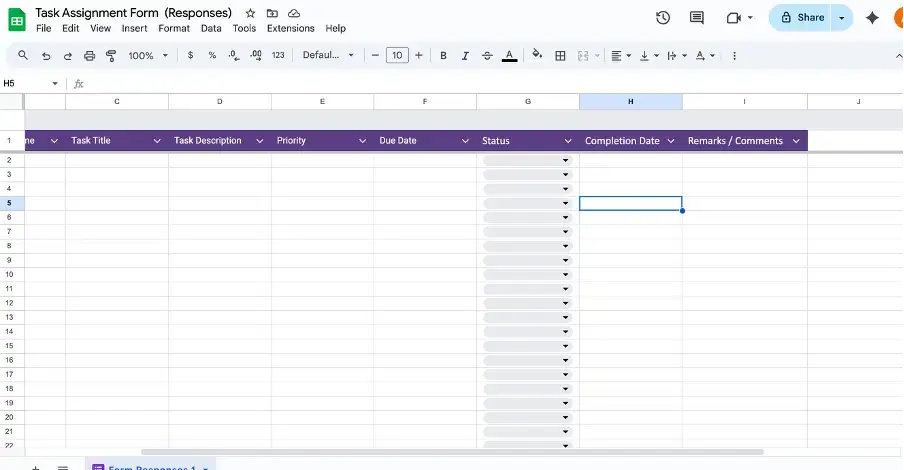Viewport: 904px width, 470px height.
Task: Star the Task Assignment Form document
Action: pos(250,13)
